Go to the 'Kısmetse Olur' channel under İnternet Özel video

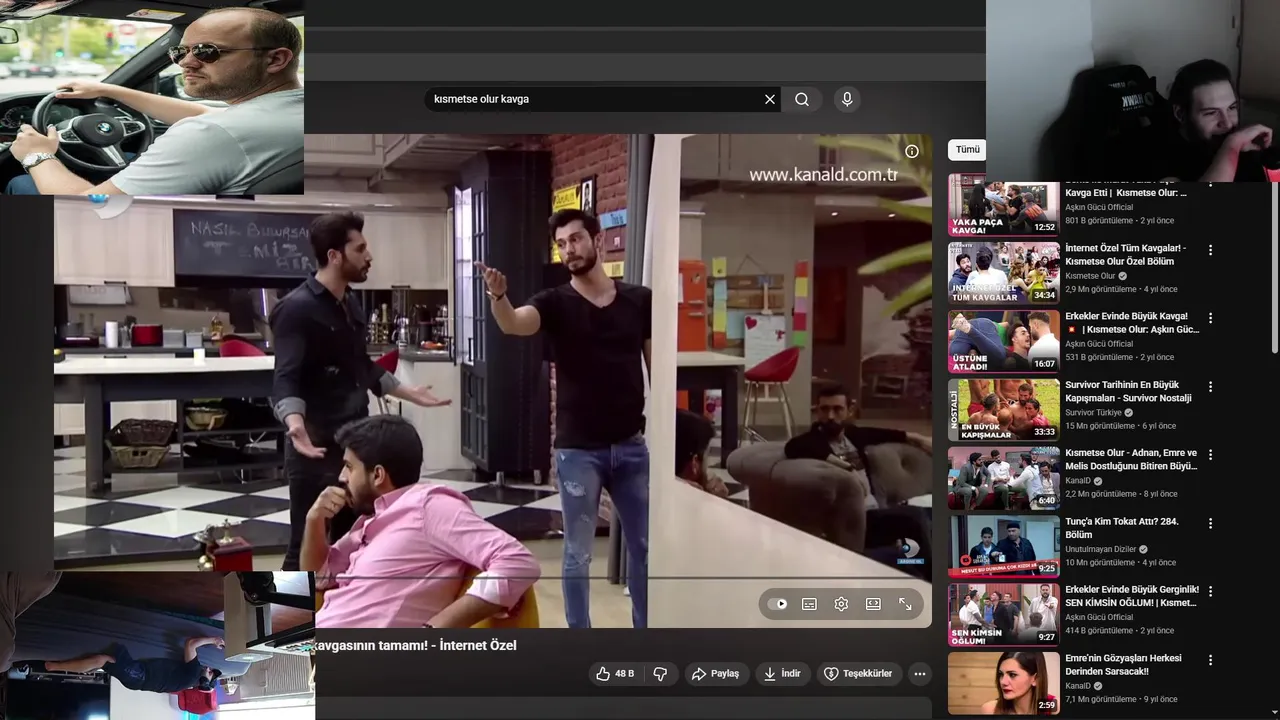click(x=1090, y=276)
